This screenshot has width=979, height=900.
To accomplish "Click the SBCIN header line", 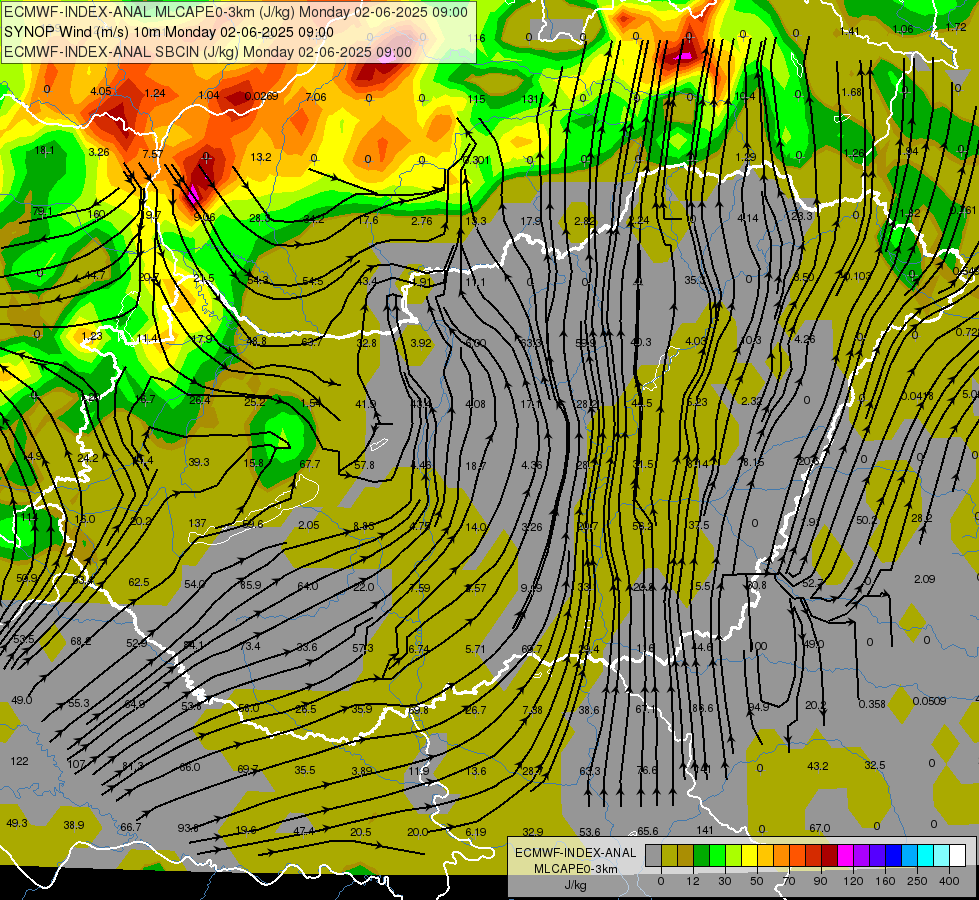I will click(208, 52).
